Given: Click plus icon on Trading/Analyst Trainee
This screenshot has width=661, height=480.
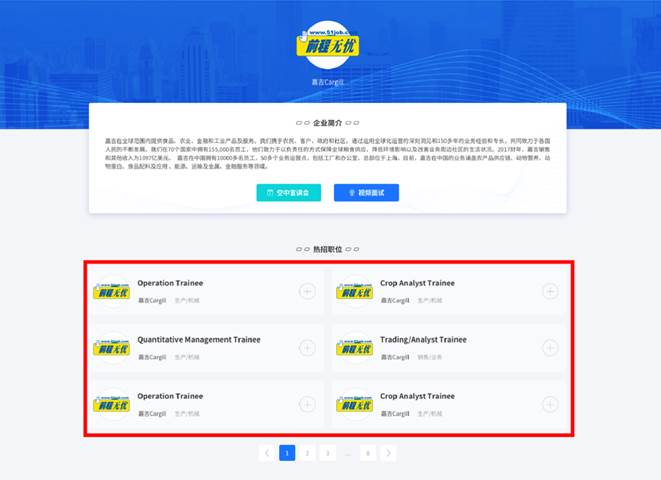Looking at the screenshot, I should (550, 348).
